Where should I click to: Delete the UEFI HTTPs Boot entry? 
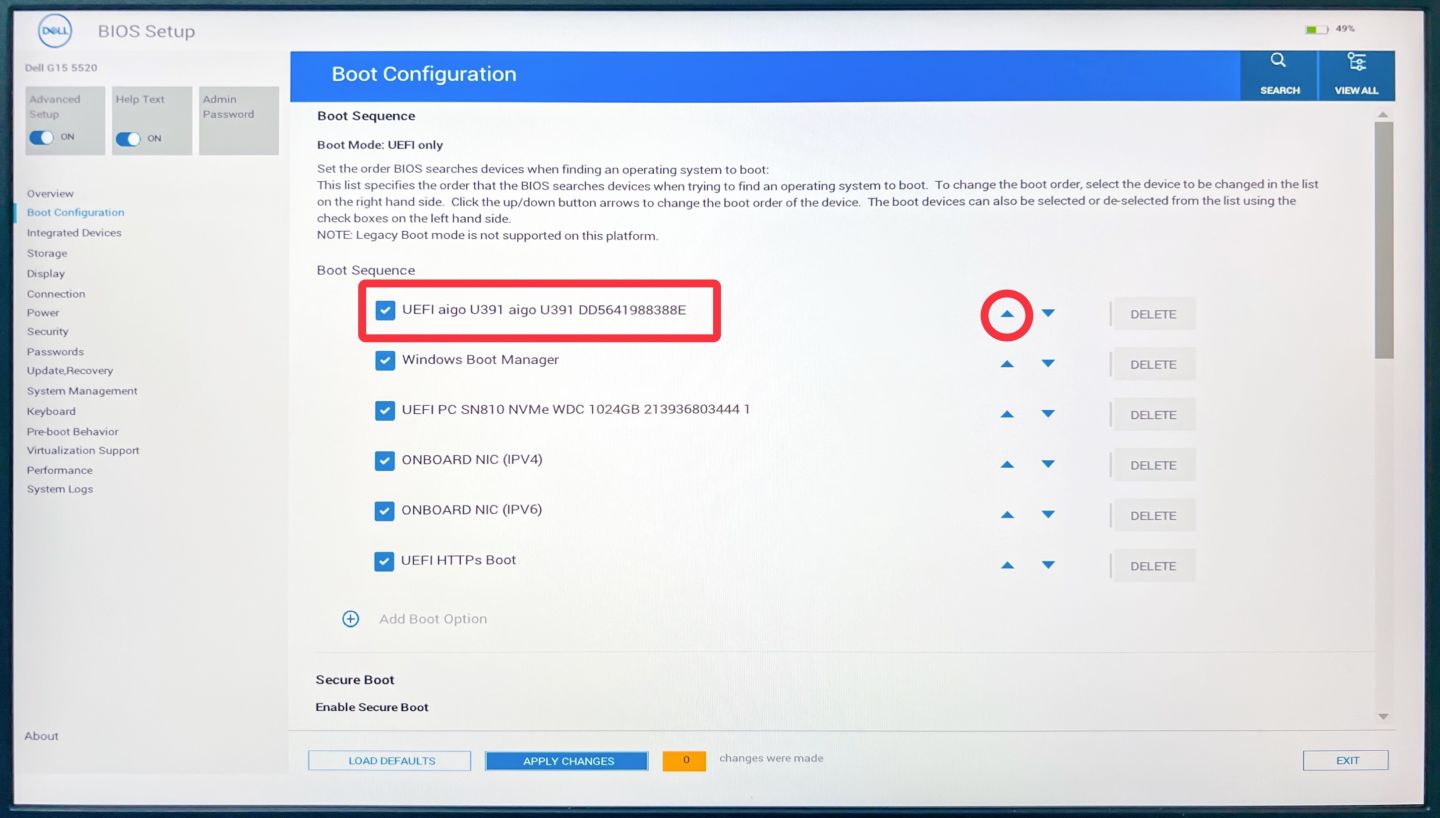click(x=1153, y=566)
